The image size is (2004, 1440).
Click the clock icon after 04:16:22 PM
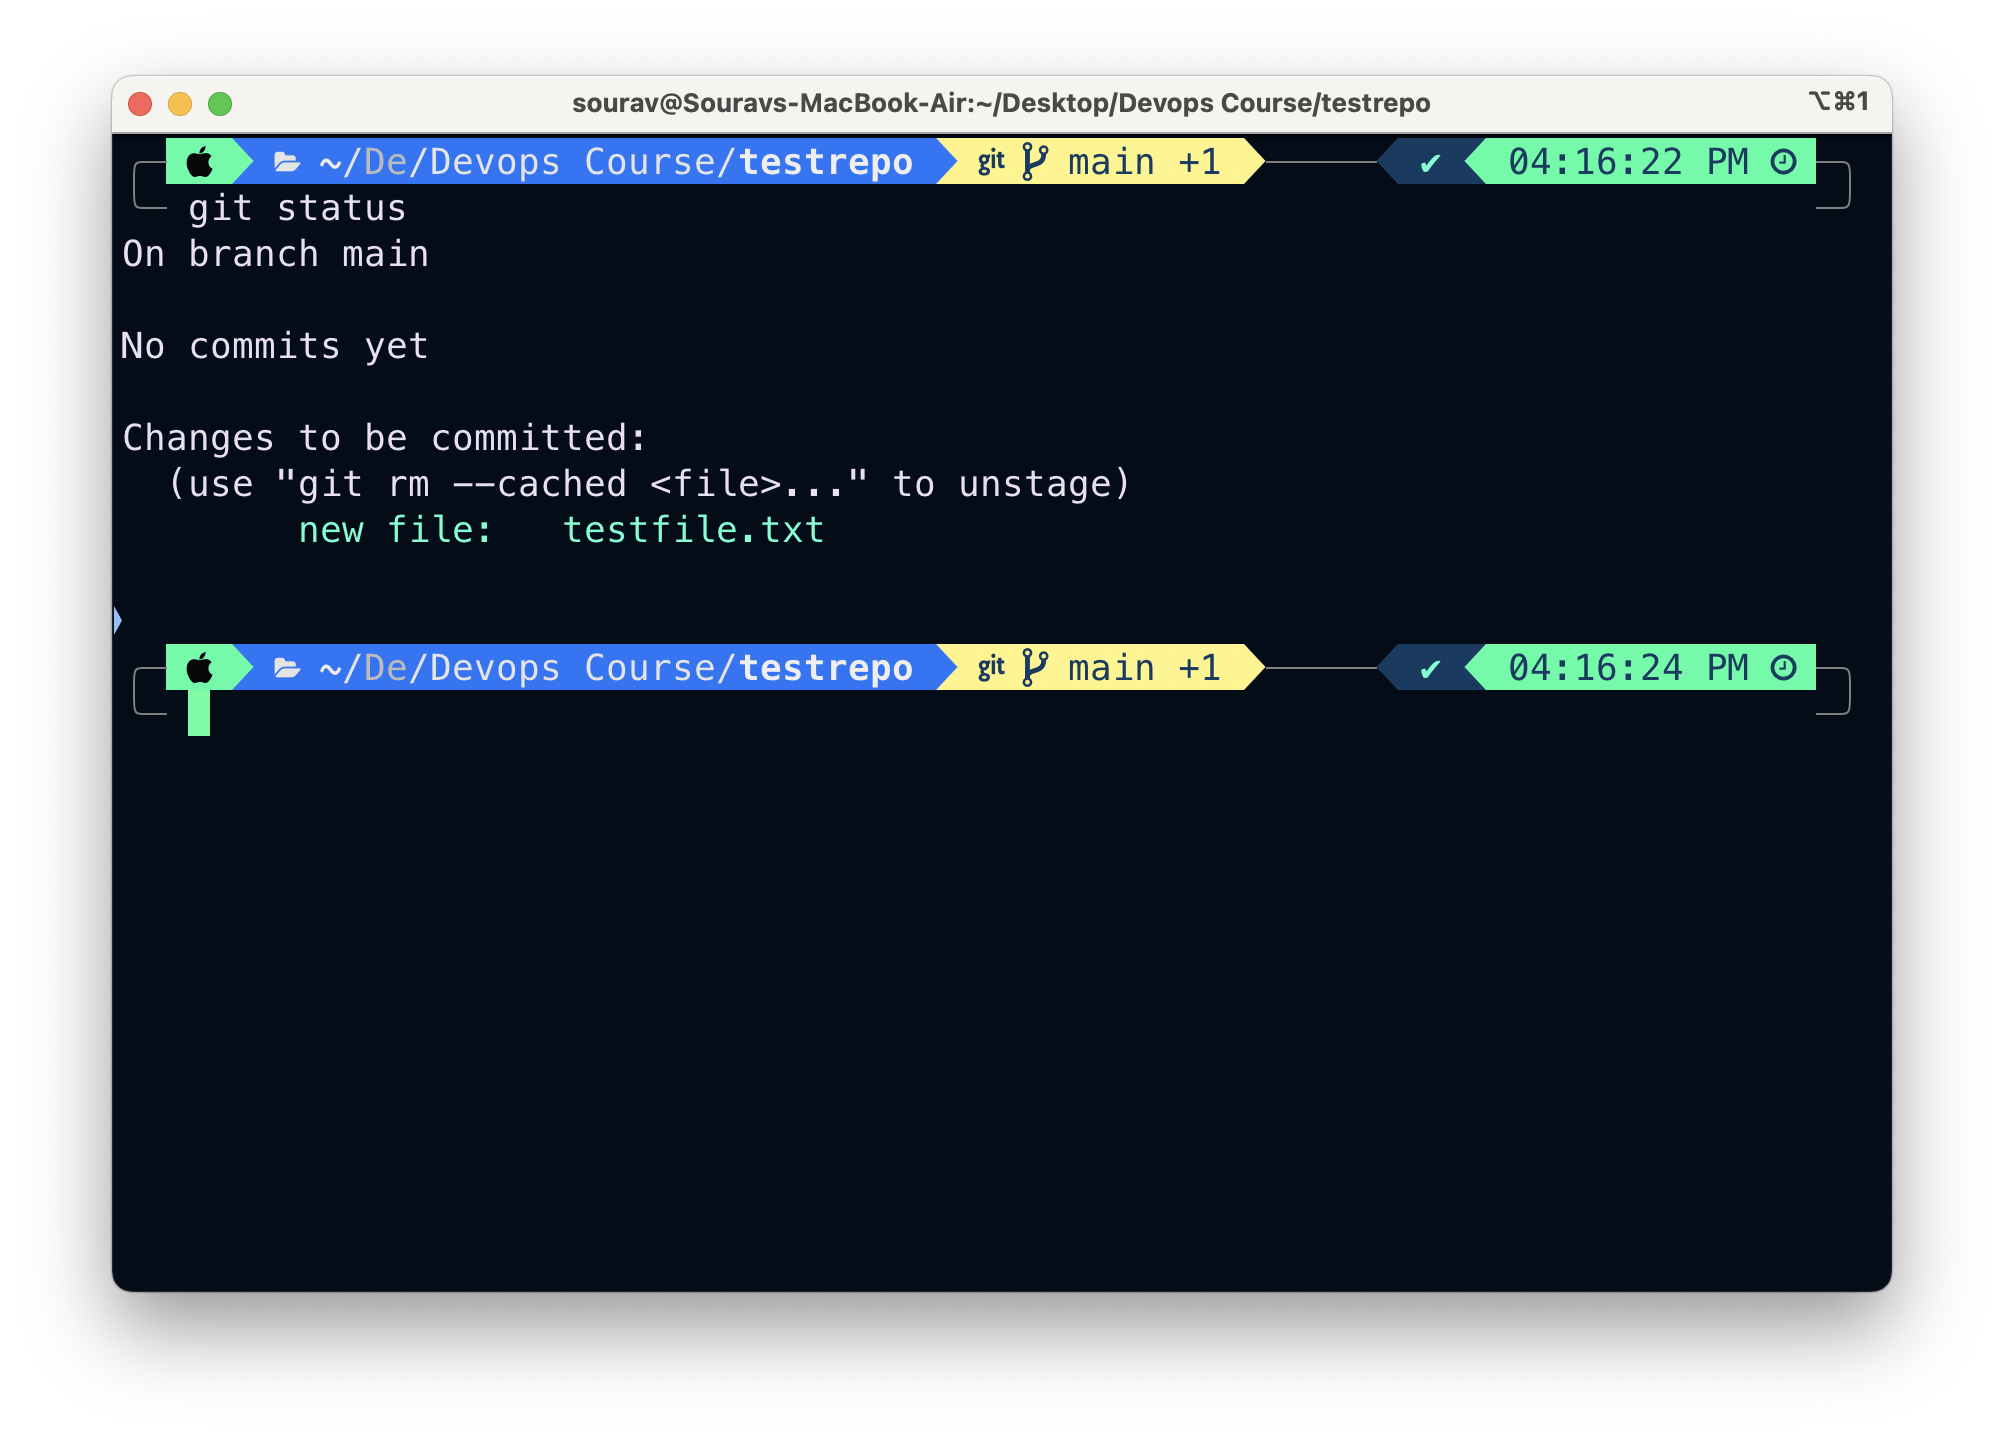tap(1783, 162)
